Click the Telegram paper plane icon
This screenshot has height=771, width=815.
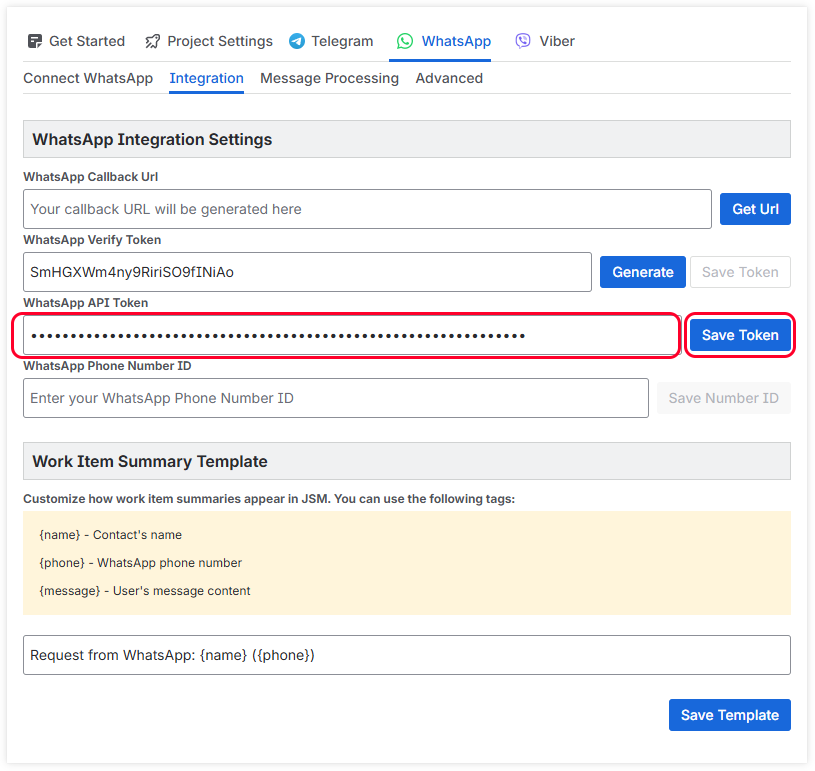(x=297, y=41)
